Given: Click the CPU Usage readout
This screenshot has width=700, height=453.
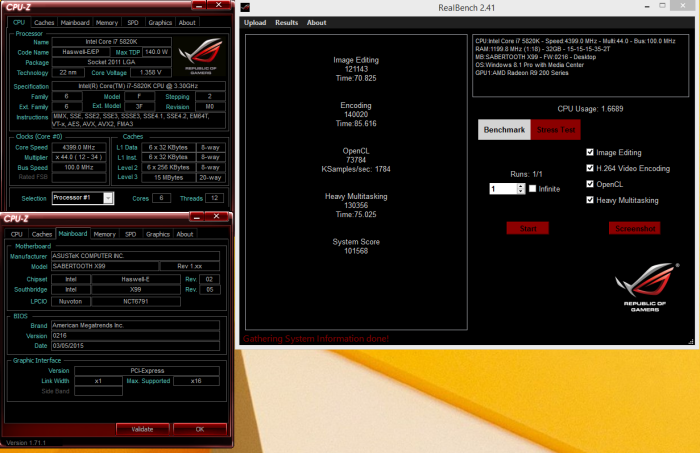Looking at the screenshot, I should [x=590, y=109].
